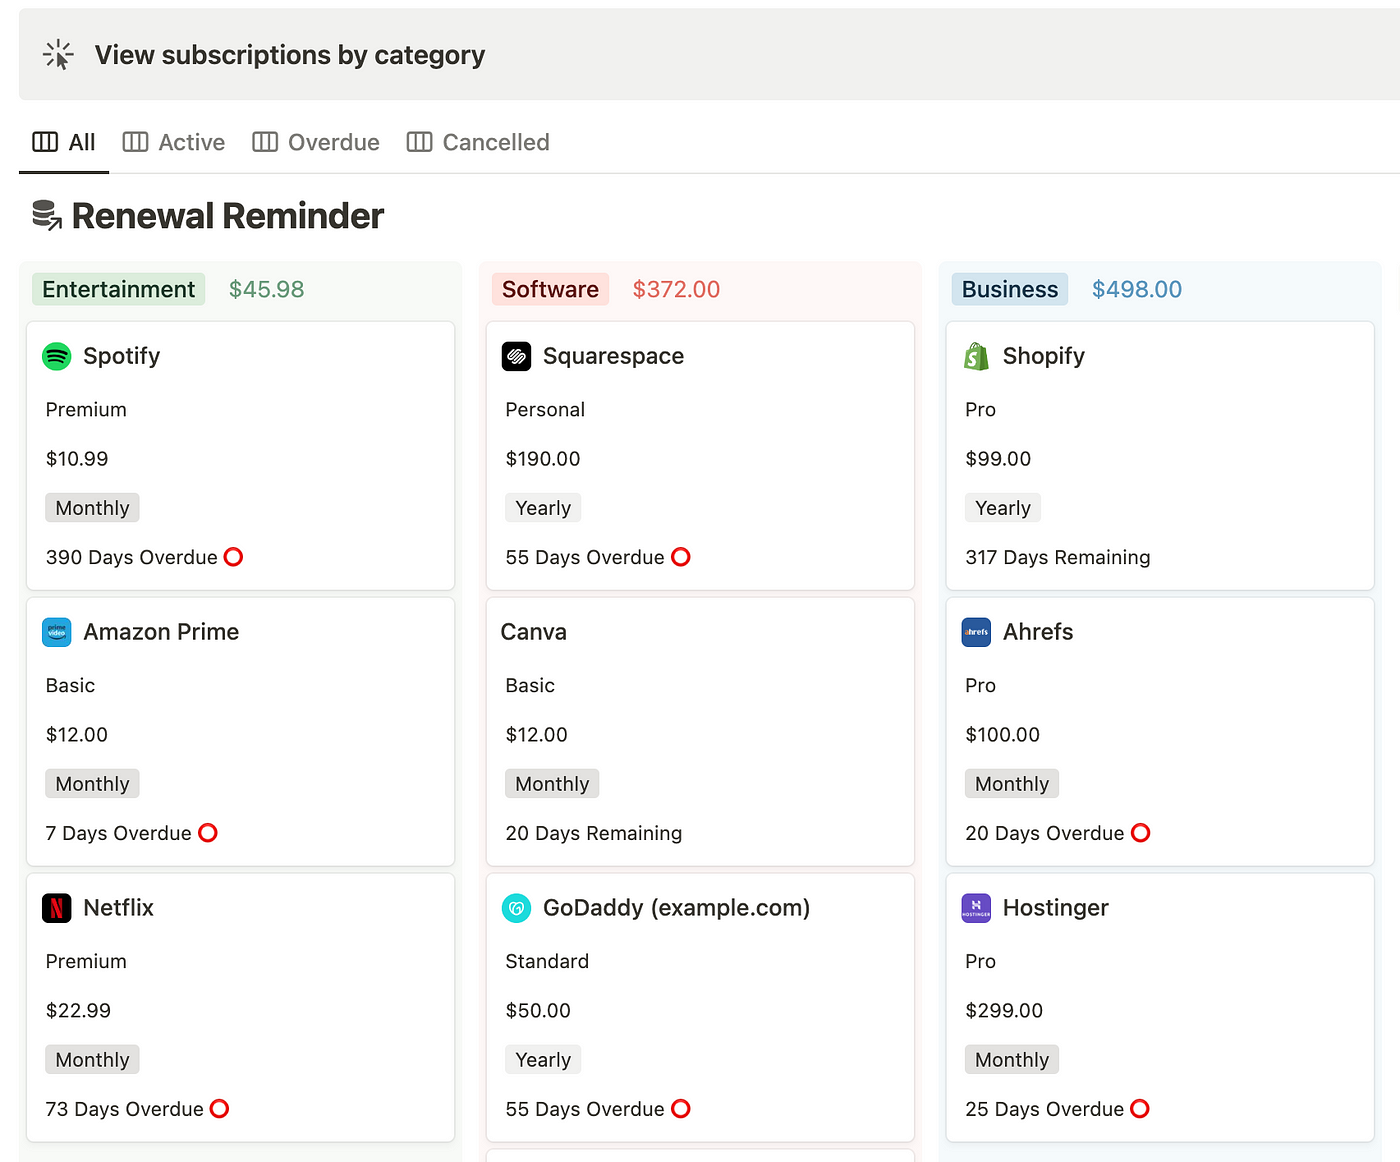Click red overdue circle on Squarespace card

681,557
